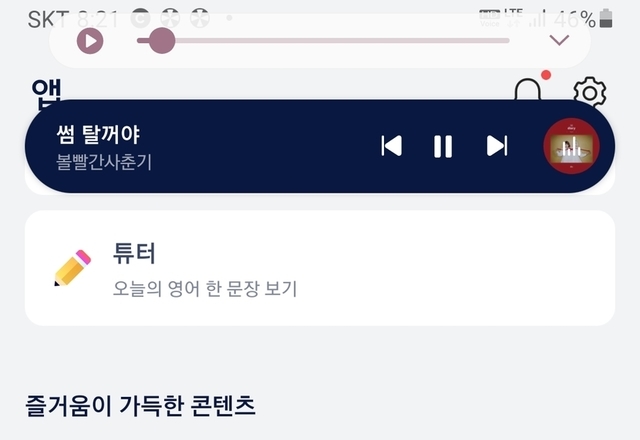This screenshot has width=640, height=440.
Task: Tap the round play button in top overlay
Action: (90, 41)
